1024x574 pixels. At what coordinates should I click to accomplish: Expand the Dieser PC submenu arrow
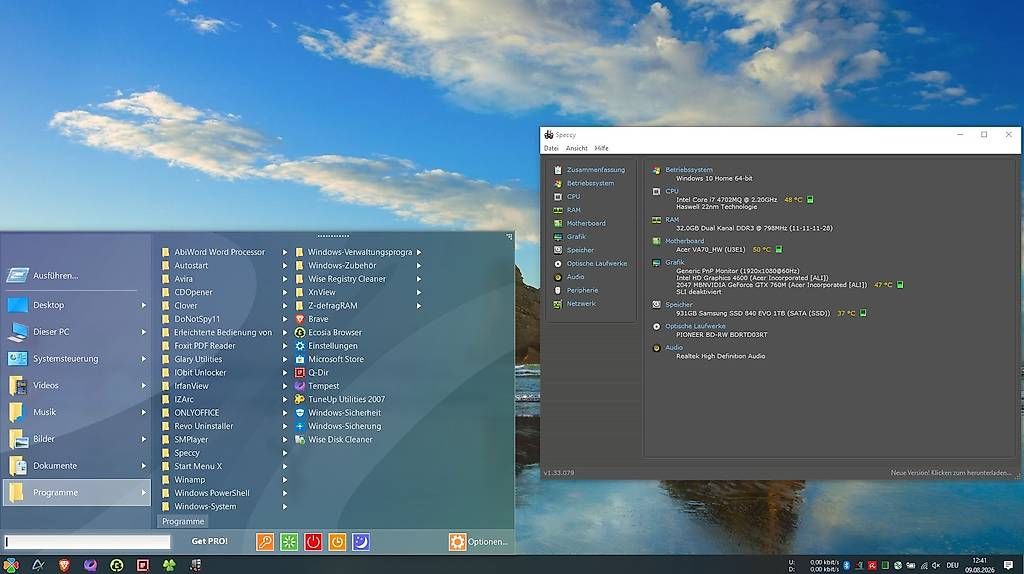coord(144,332)
